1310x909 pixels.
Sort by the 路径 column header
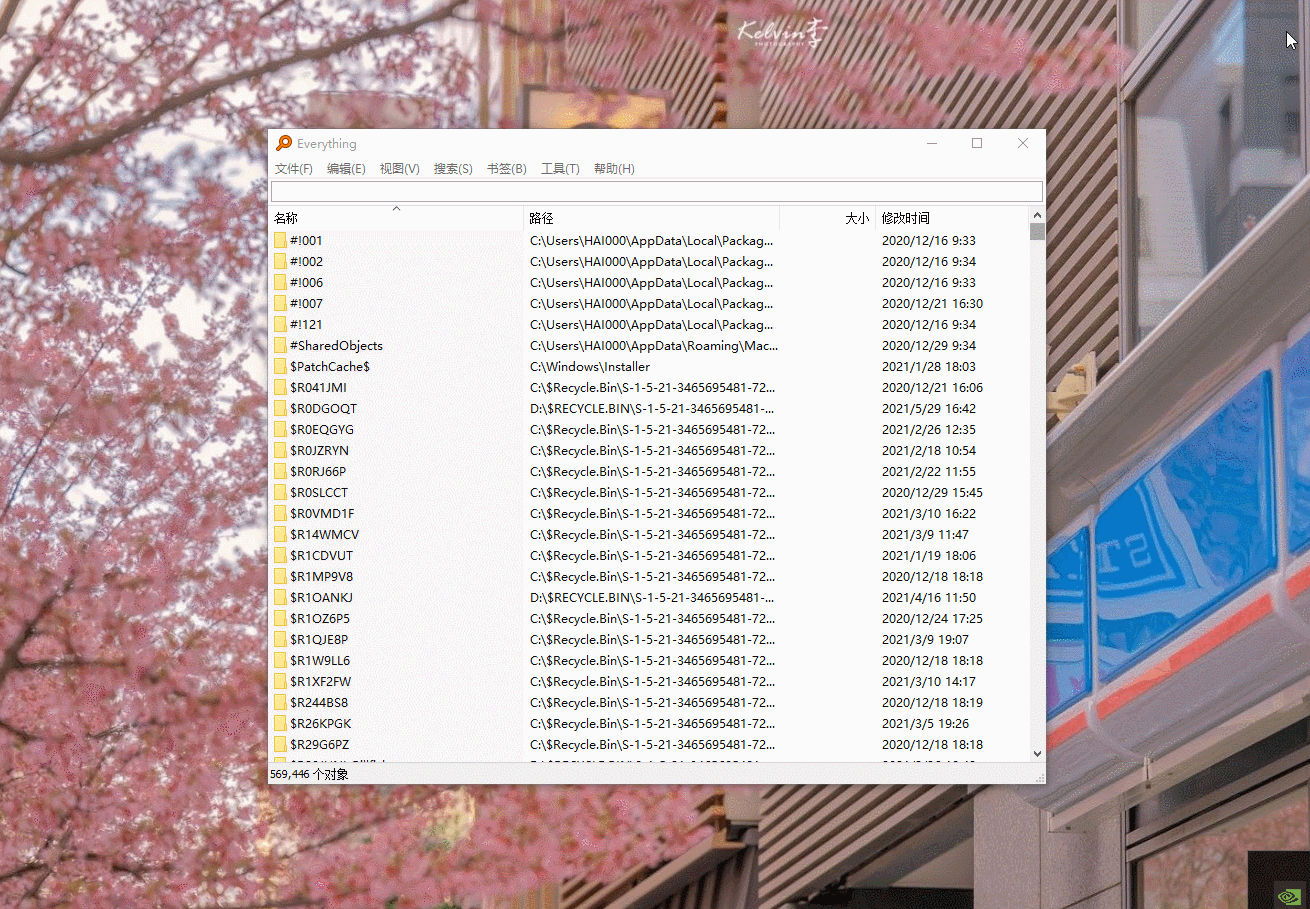point(651,218)
